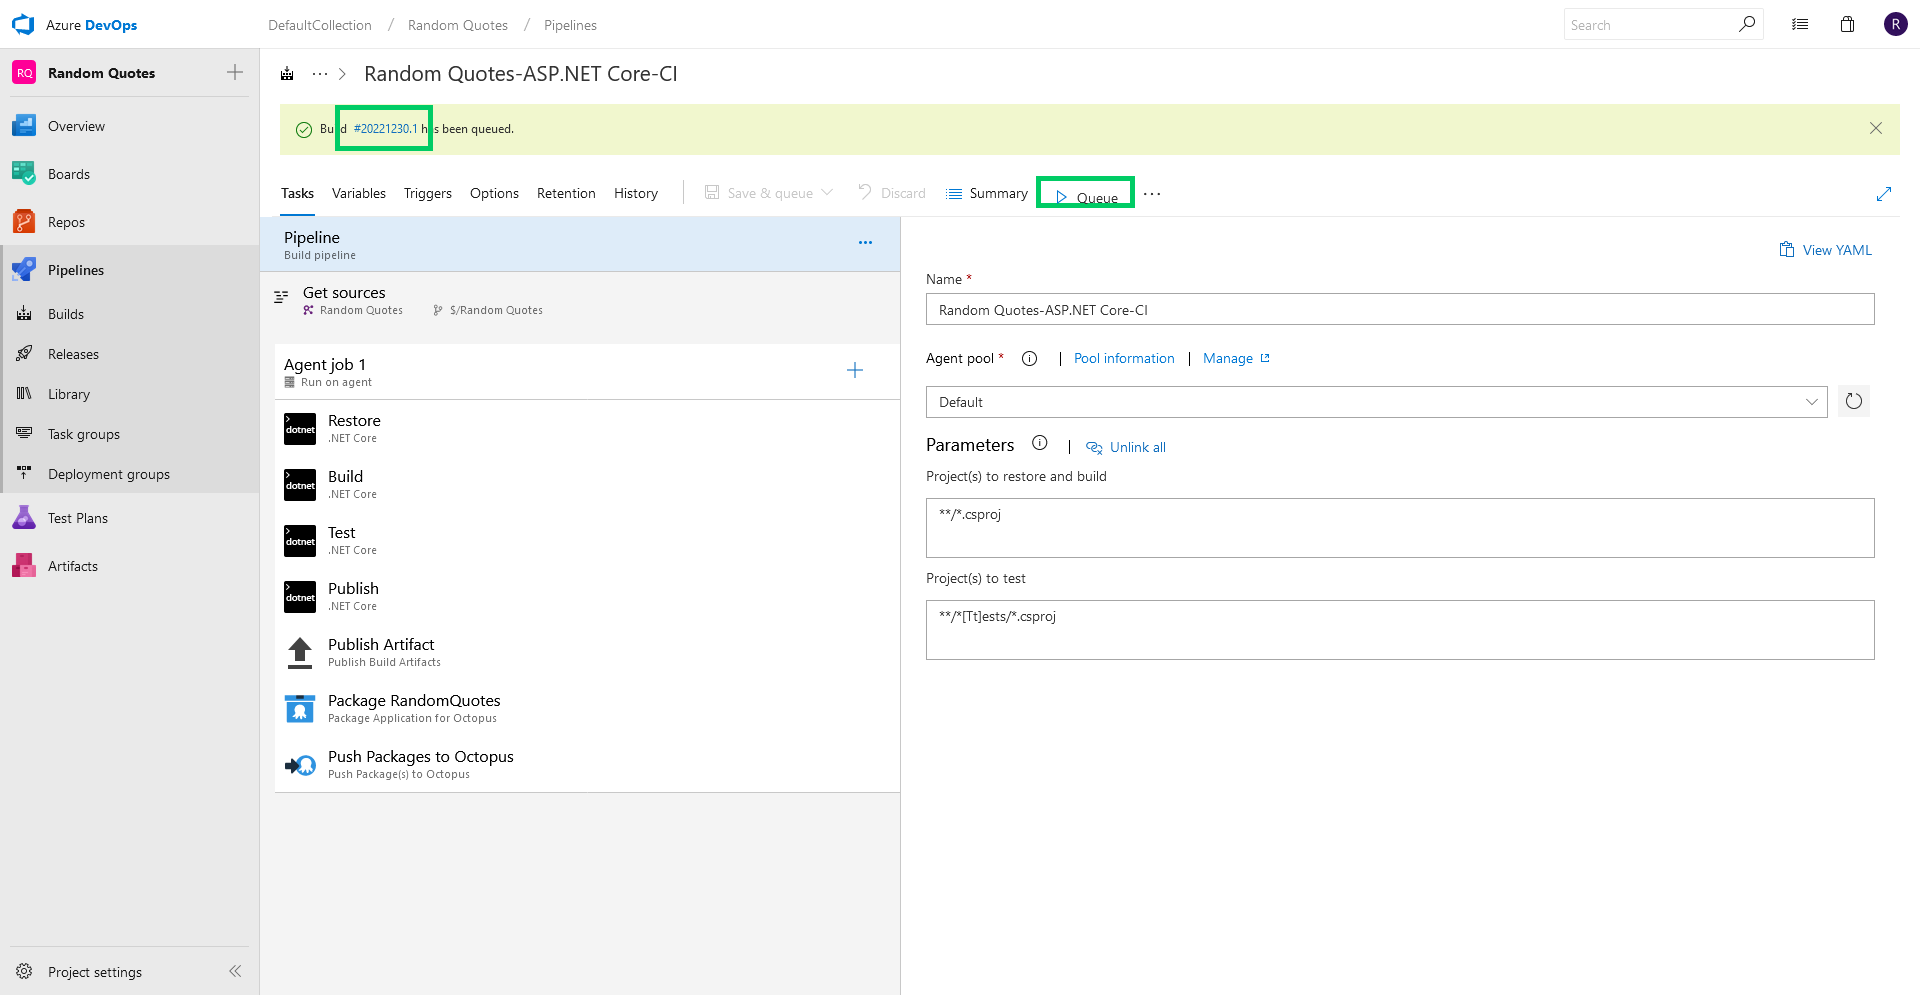Open the Summary view
Viewport: 1920px width, 995px height.
[x=987, y=193]
